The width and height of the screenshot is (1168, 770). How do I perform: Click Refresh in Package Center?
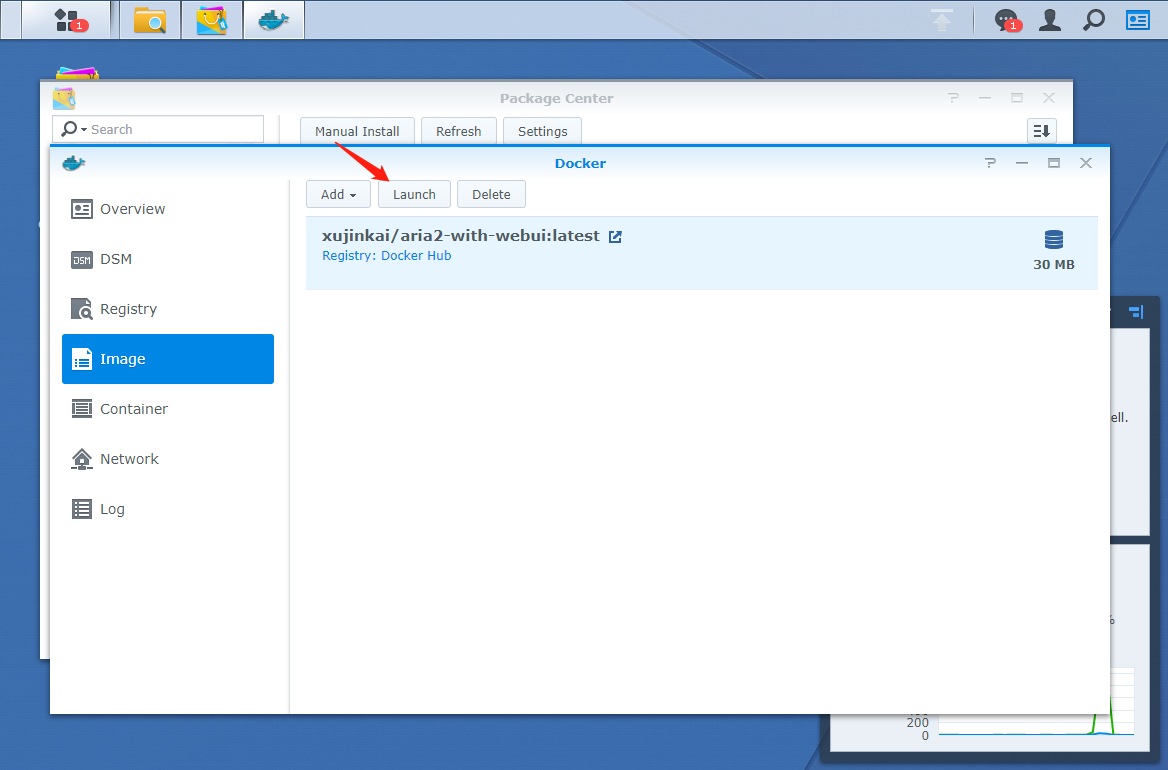click(458, 131)
